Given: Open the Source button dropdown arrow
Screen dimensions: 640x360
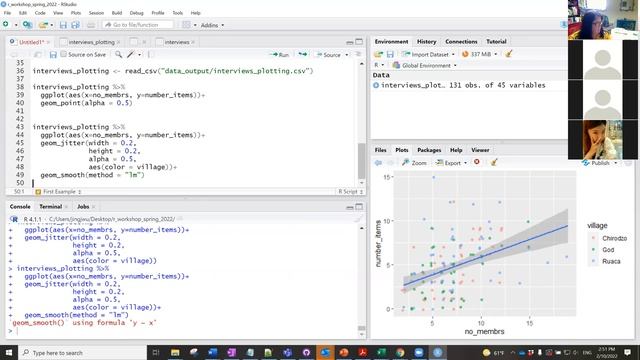Looking at the screenshot, I should pos(347,55).
